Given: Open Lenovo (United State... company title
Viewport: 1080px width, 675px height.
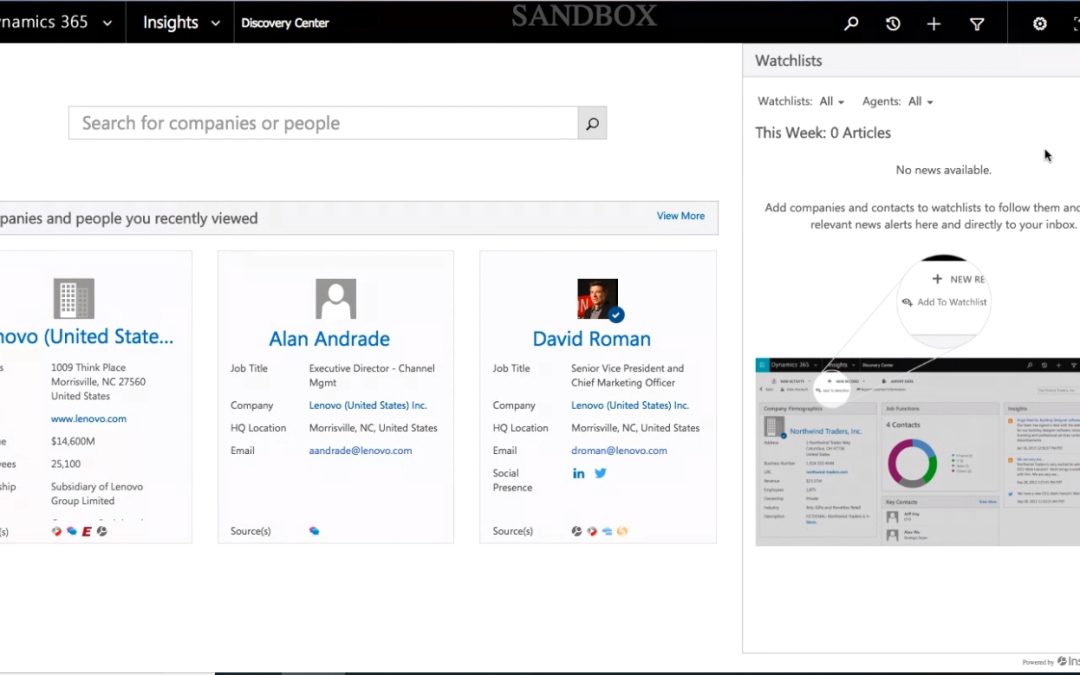Looking at the screenshot, I should (x=87, y=337).
